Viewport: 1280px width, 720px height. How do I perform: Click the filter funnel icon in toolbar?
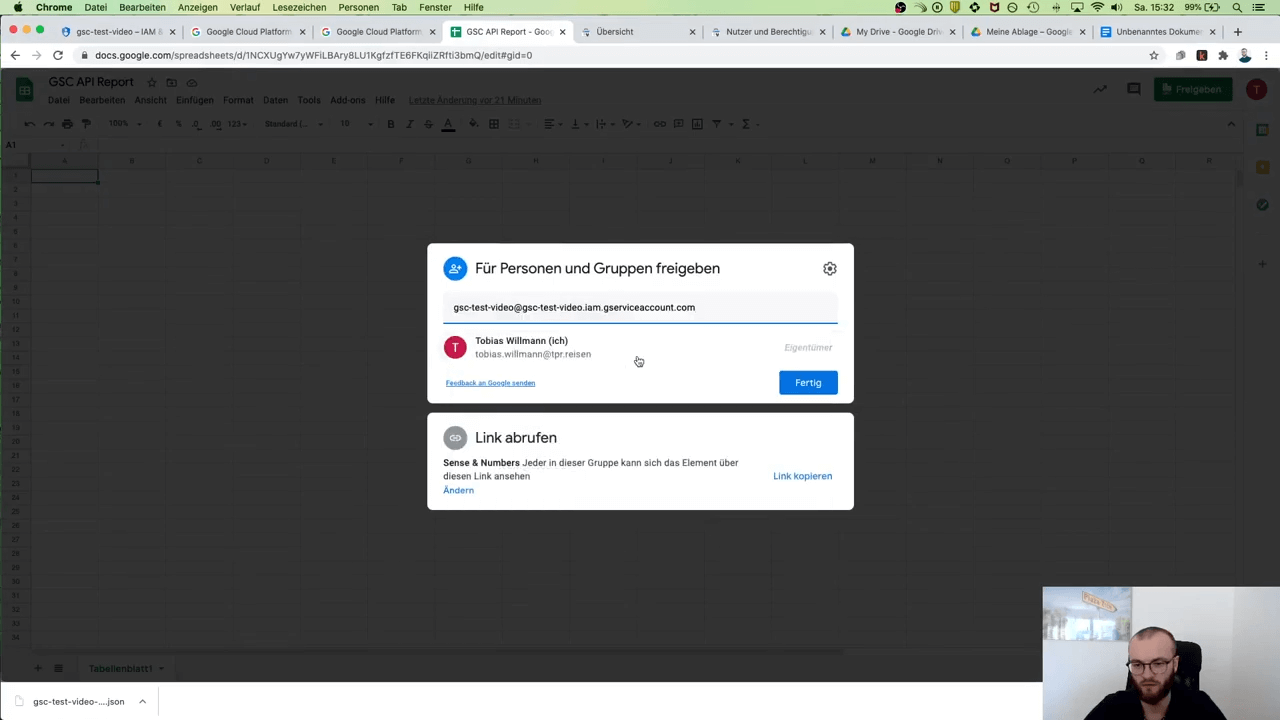tap(716, 124)
